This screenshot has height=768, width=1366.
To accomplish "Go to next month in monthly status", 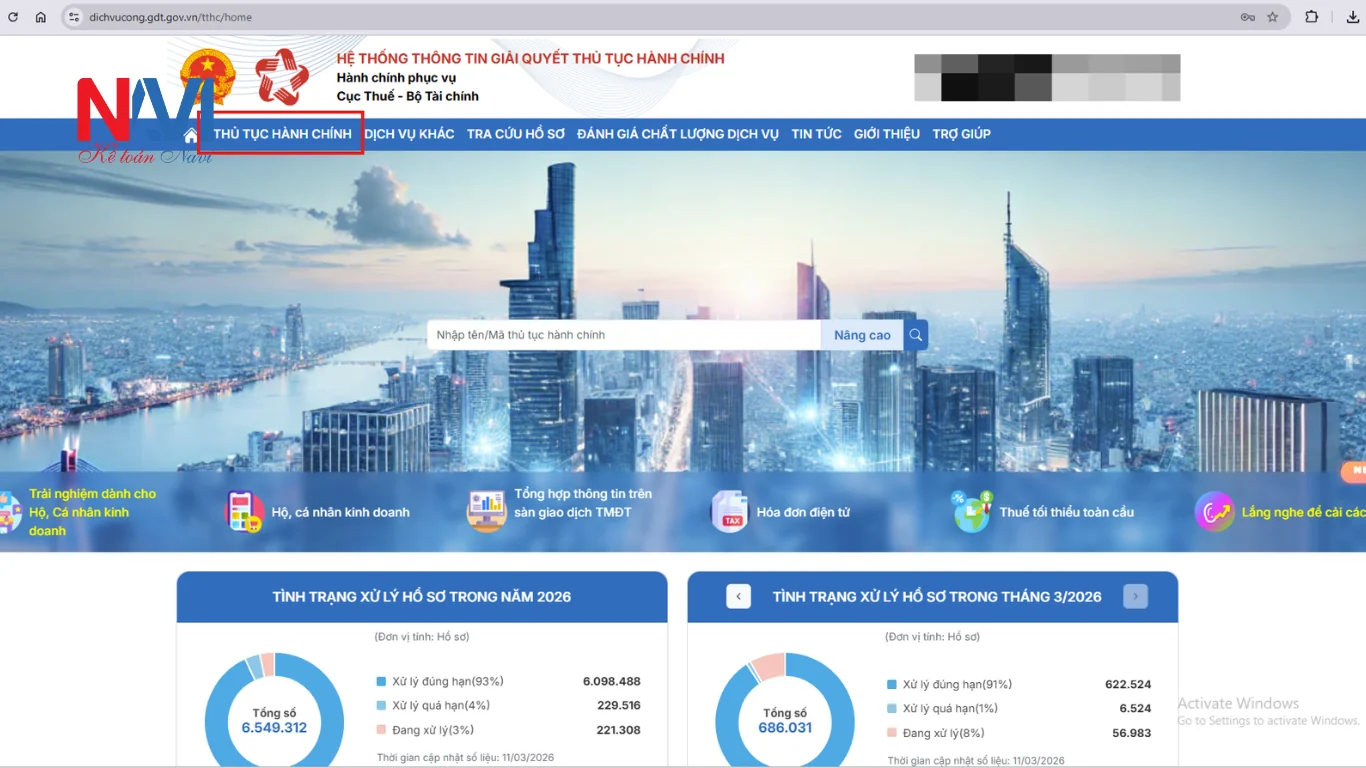I will tap(1135, 597).
